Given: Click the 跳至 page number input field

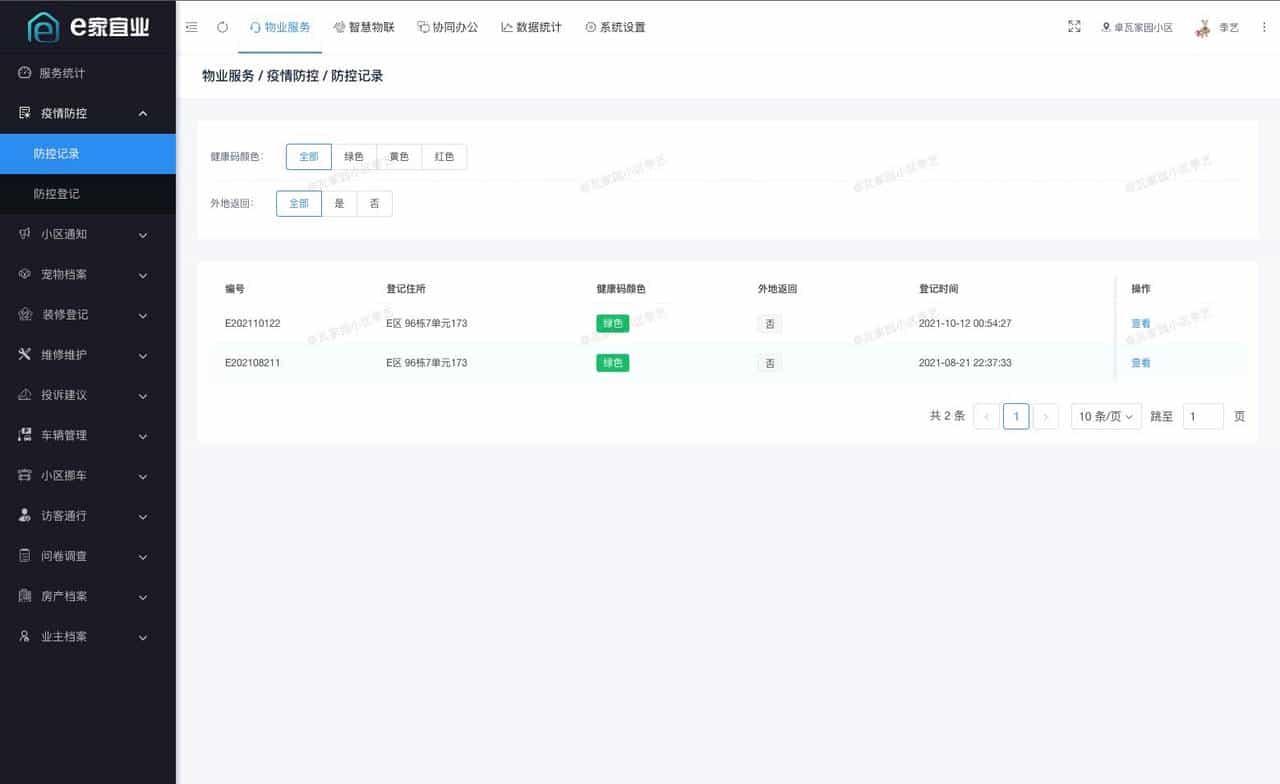Looking at the screenshot, I should (x=1203, y=415).
